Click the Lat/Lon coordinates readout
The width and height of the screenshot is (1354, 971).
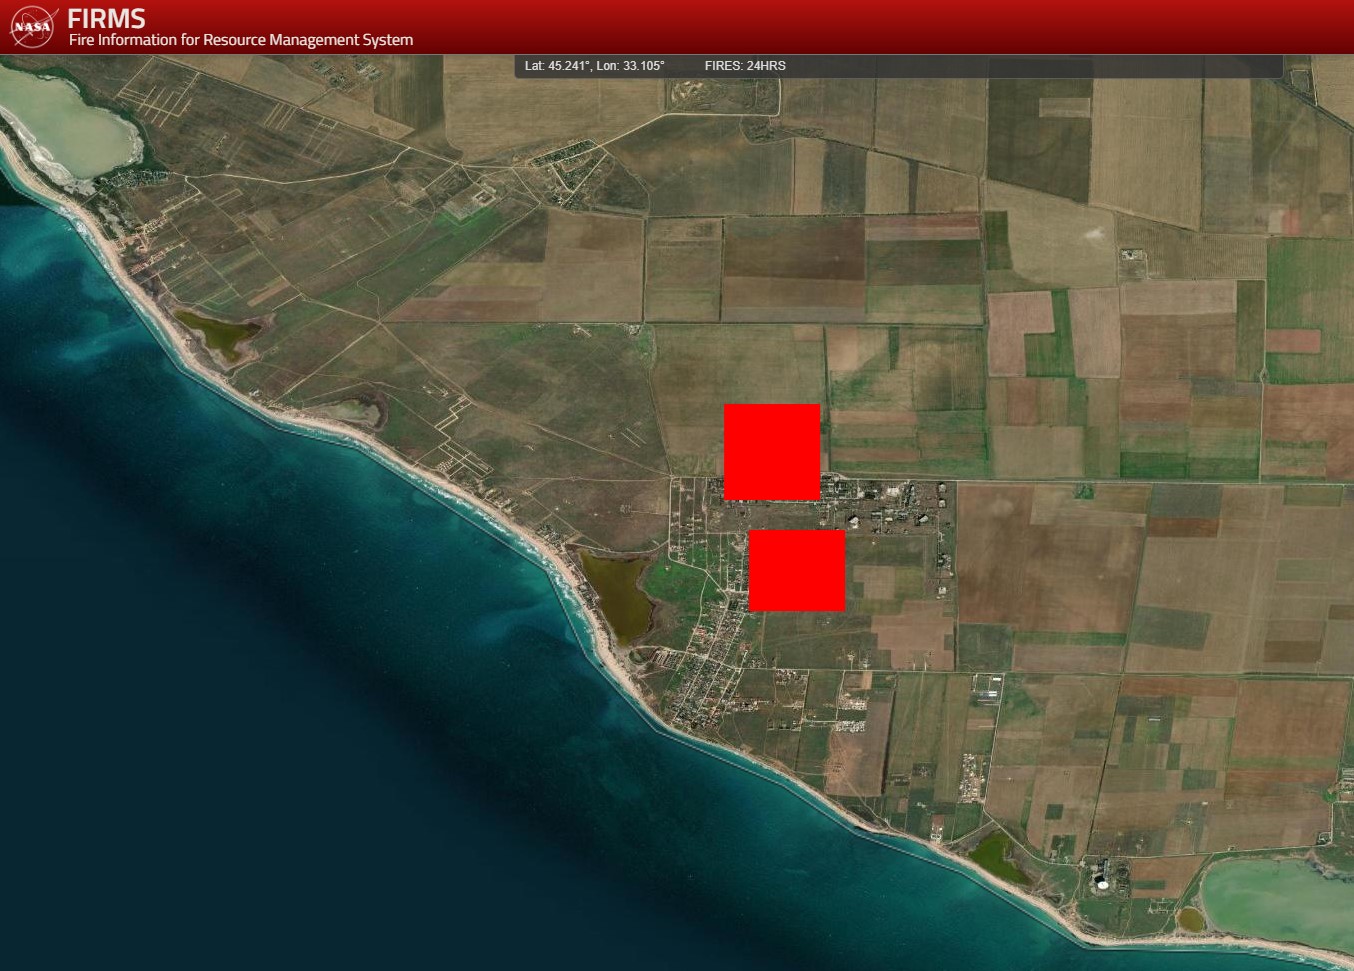tap(594, 66)
